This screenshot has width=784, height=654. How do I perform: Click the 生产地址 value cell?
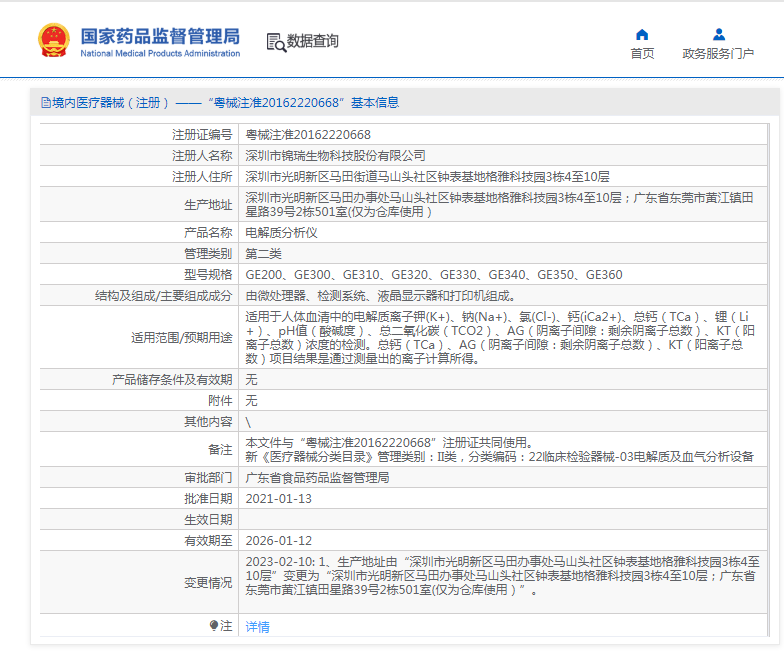point(503,204)
